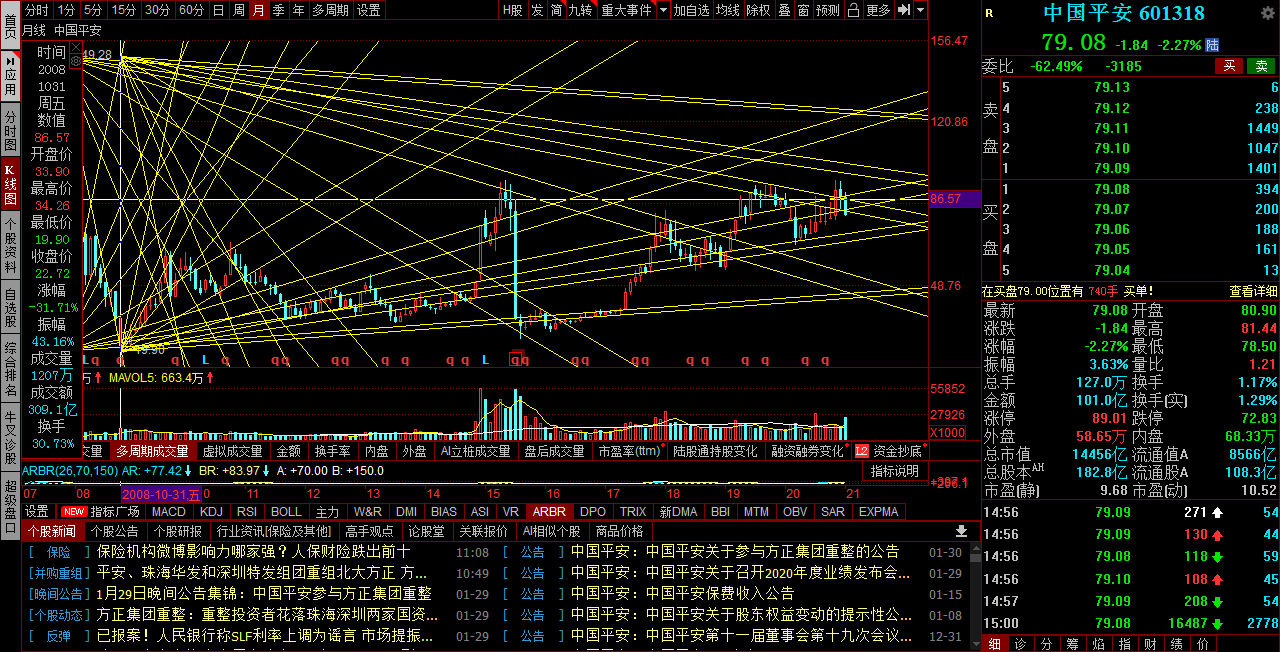Click the 除权 ex-rights toolbar button

[758, 10]
